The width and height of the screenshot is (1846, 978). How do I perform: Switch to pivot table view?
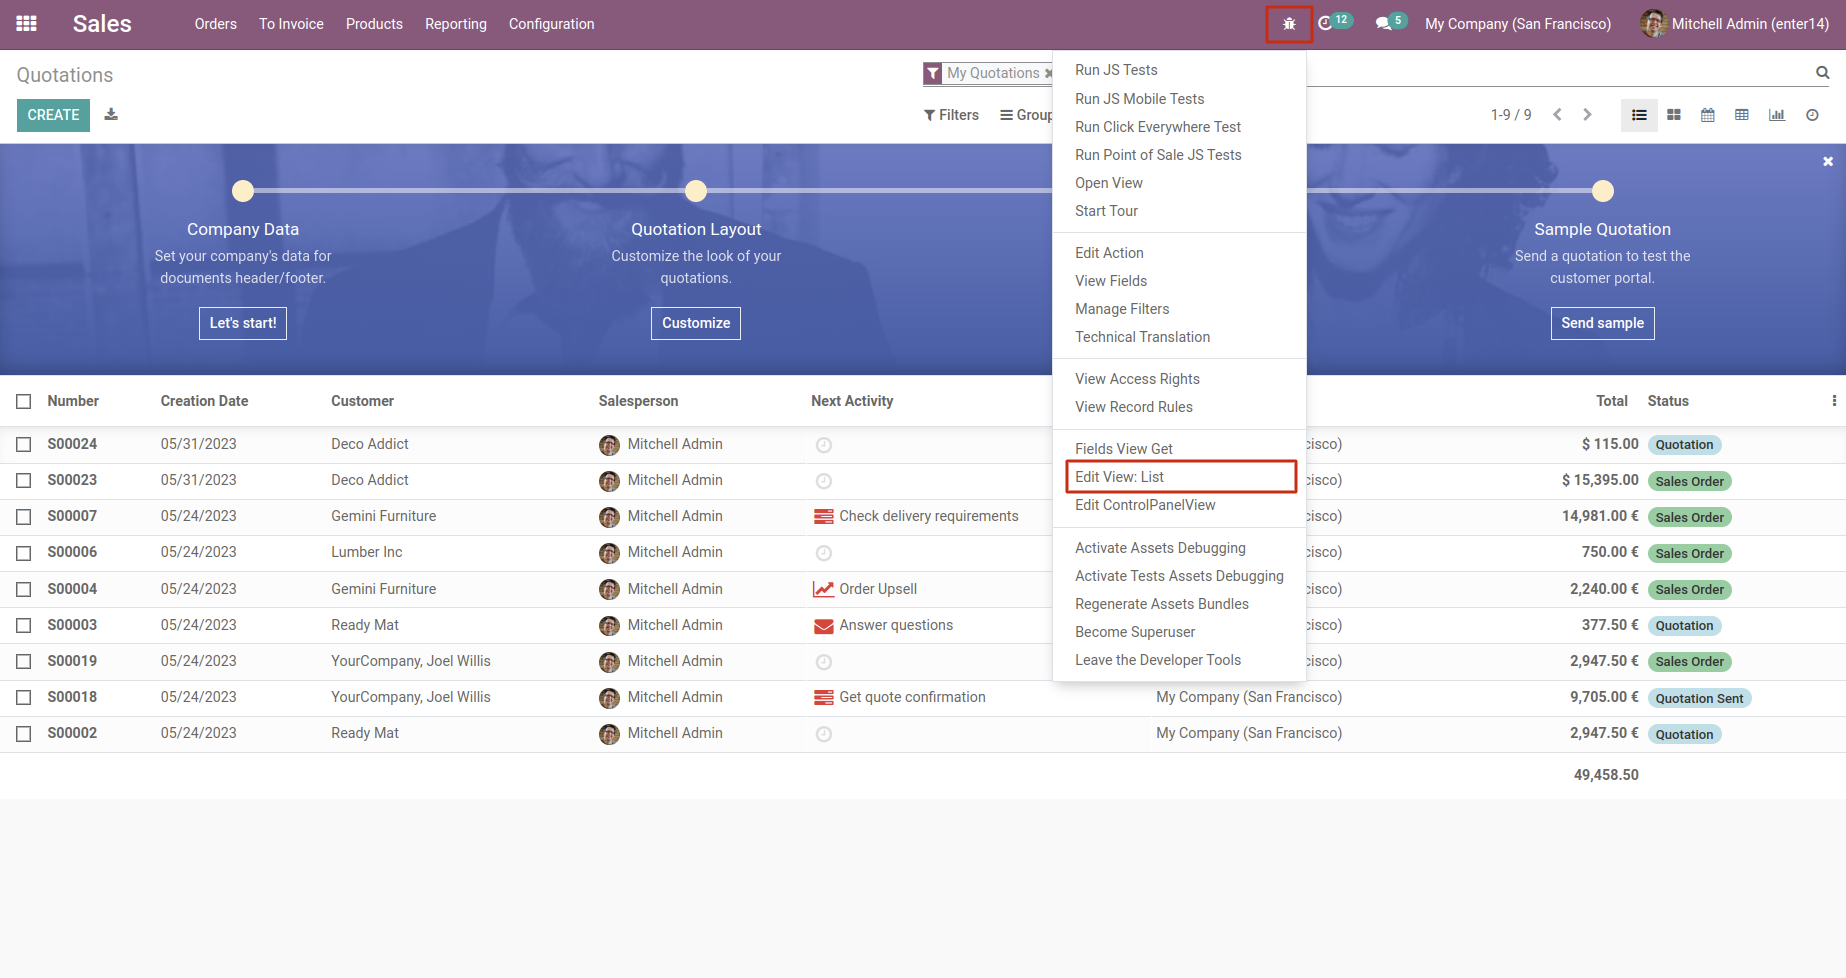1742,115
